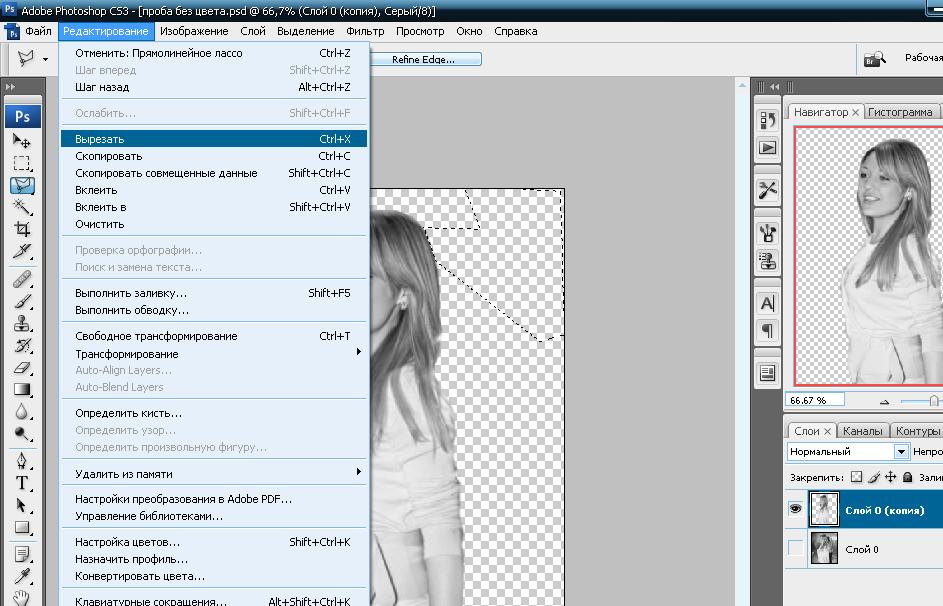Open the Фильтр menu

point(365,31)
